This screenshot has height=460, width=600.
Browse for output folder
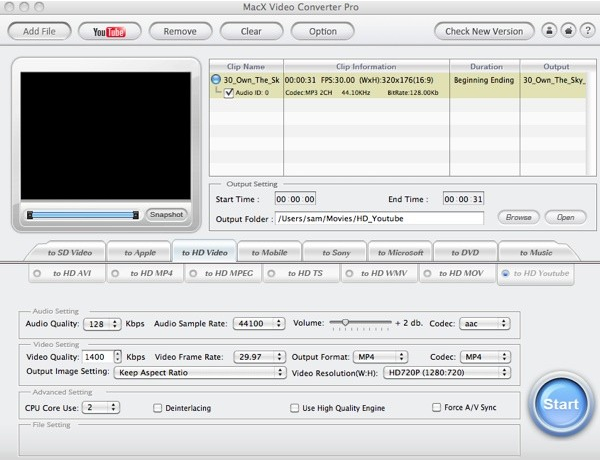(518, 217)
